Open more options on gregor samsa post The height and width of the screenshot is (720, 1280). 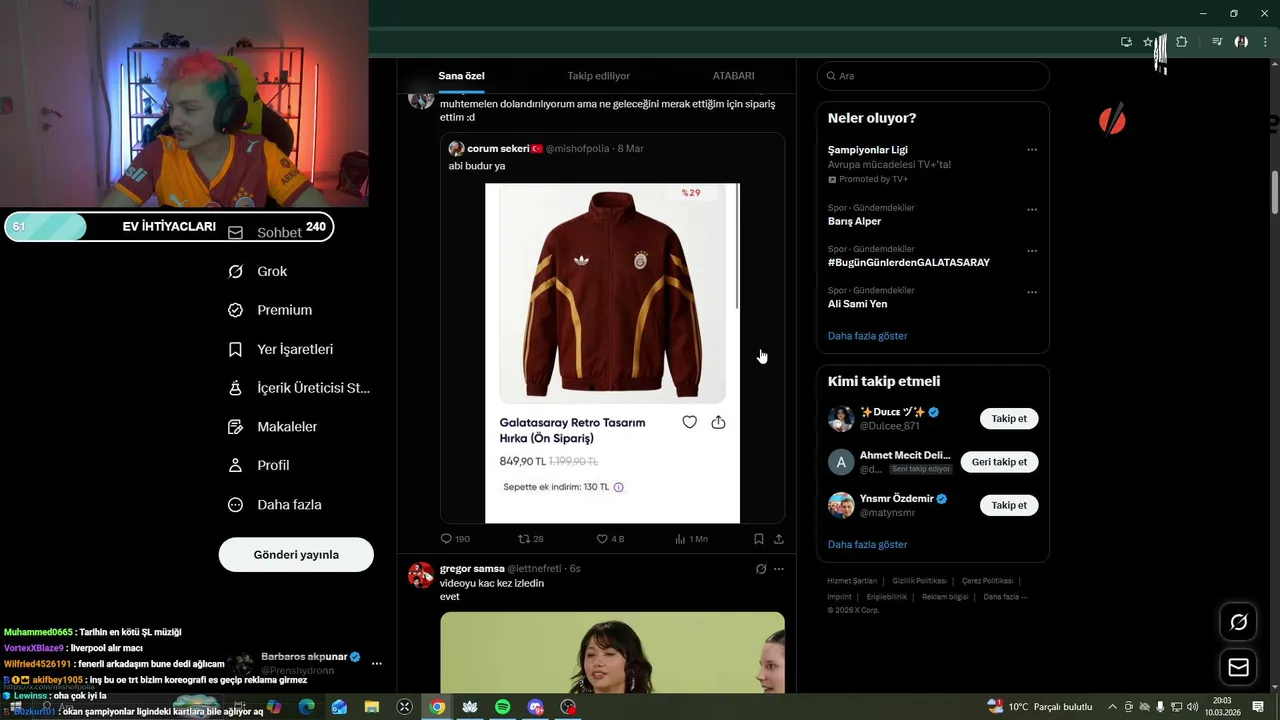[x=779, y=569]
